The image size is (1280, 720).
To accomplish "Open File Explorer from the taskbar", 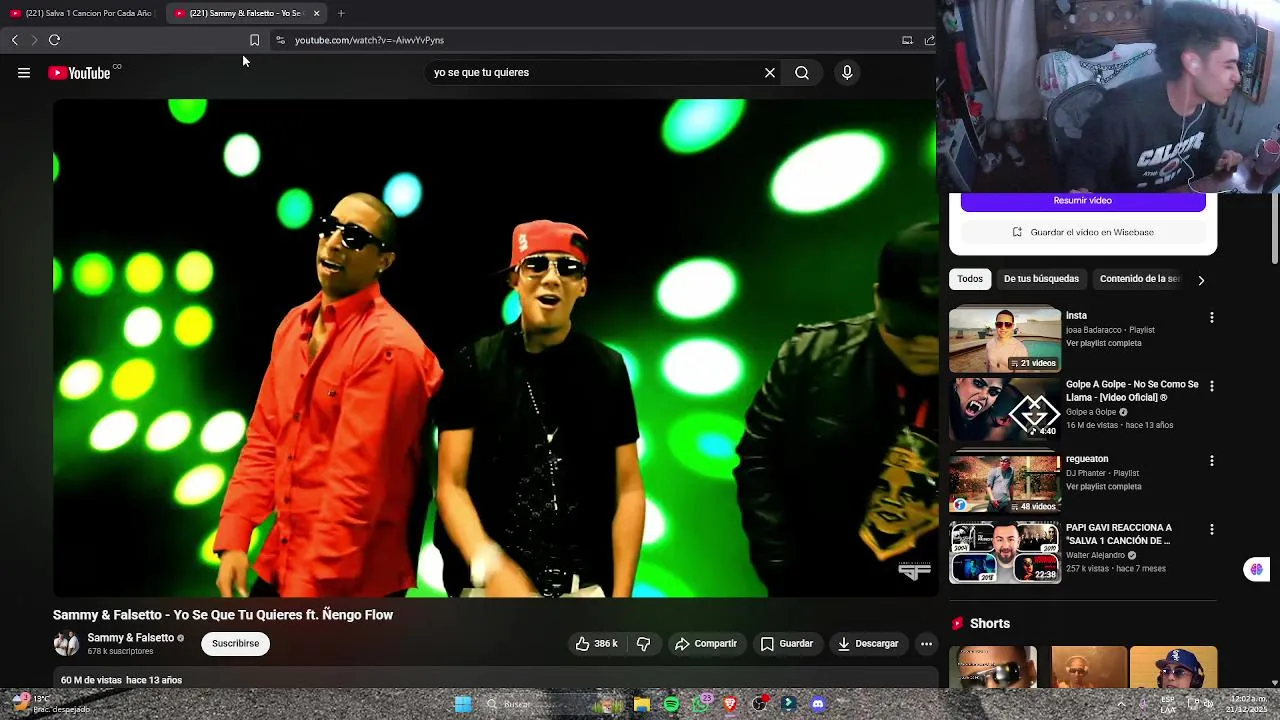I will tap(642, 704).
